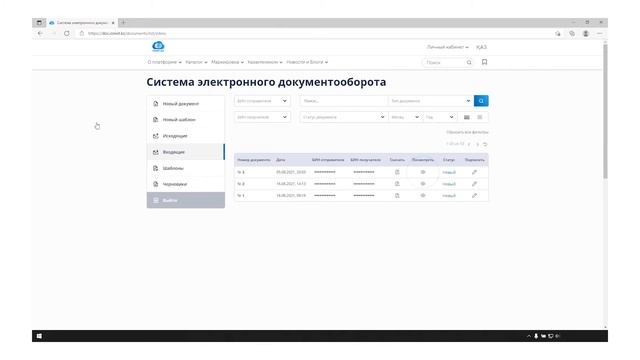Open Входящие in the sidebar

pos(186,152)
